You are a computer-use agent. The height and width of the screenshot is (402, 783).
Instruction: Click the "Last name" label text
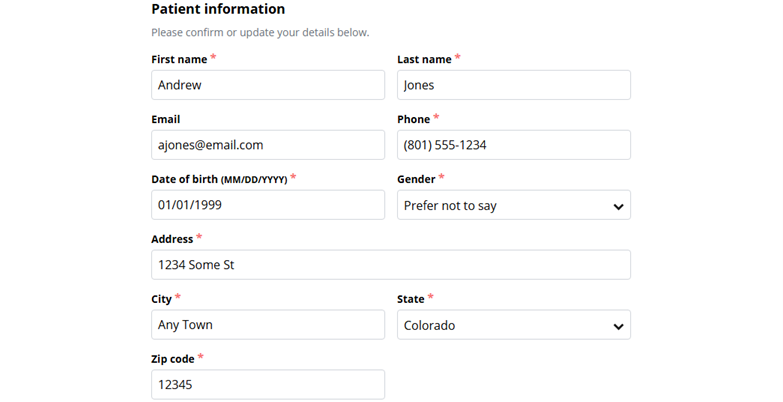pos(424,59)
